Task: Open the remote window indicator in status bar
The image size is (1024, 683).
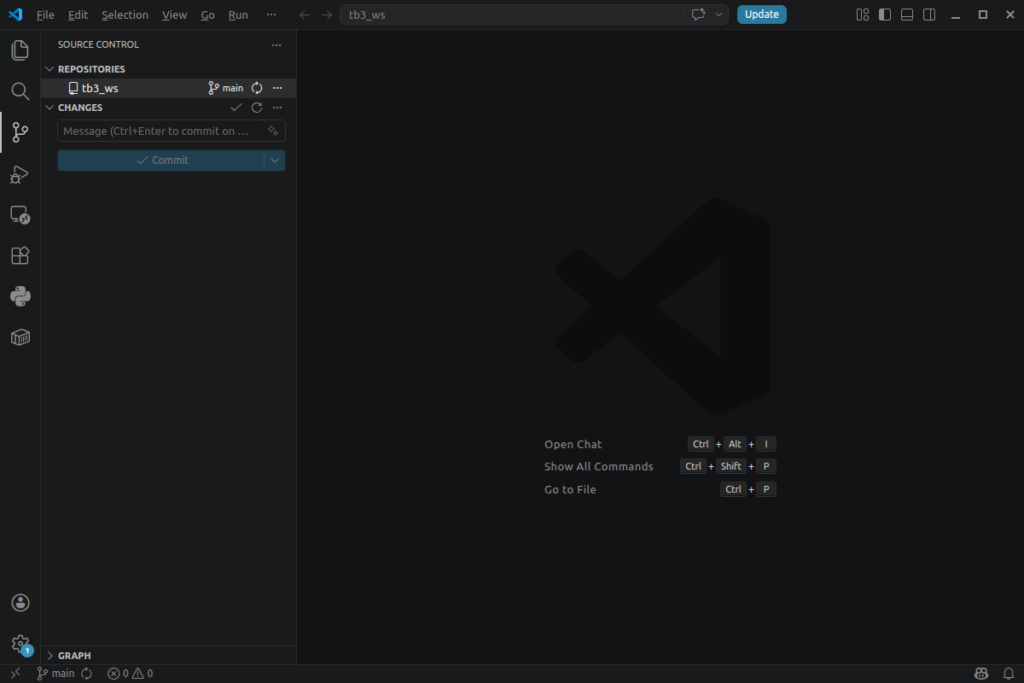Action: click(x=15, y=673)
